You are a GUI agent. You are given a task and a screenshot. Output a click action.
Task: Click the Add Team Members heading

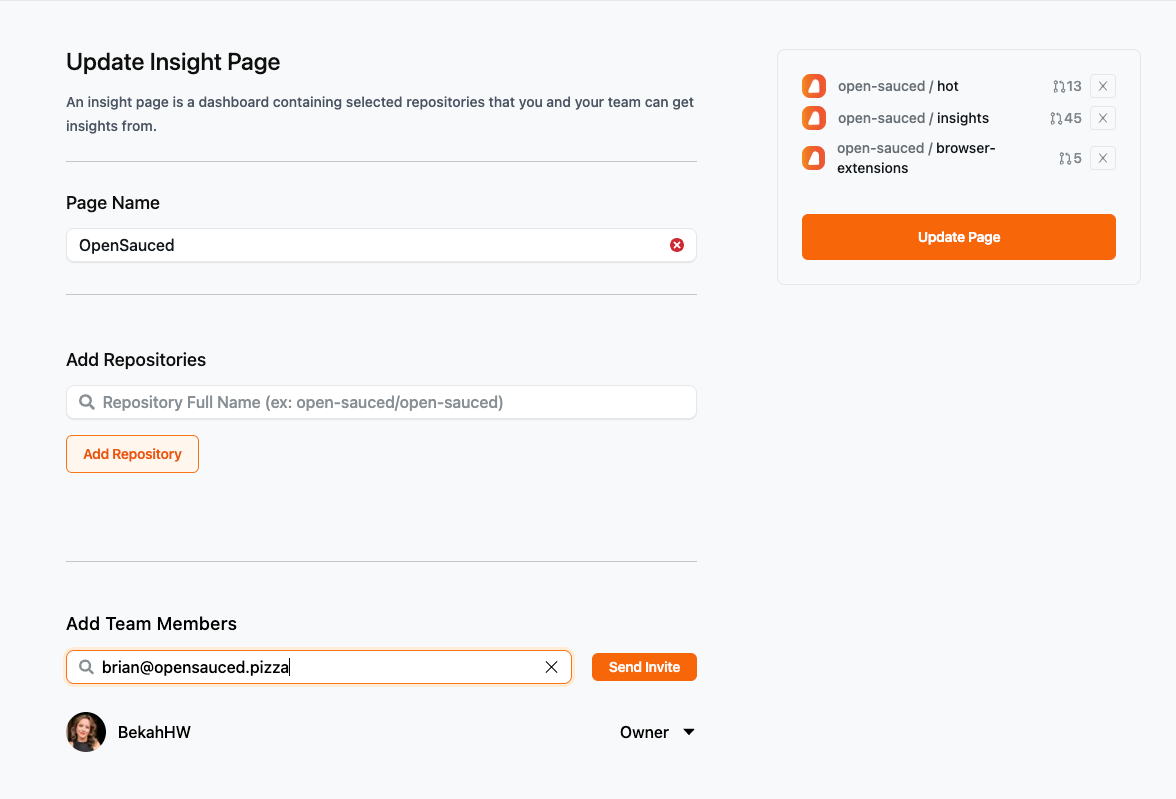[x=152, y=623]
